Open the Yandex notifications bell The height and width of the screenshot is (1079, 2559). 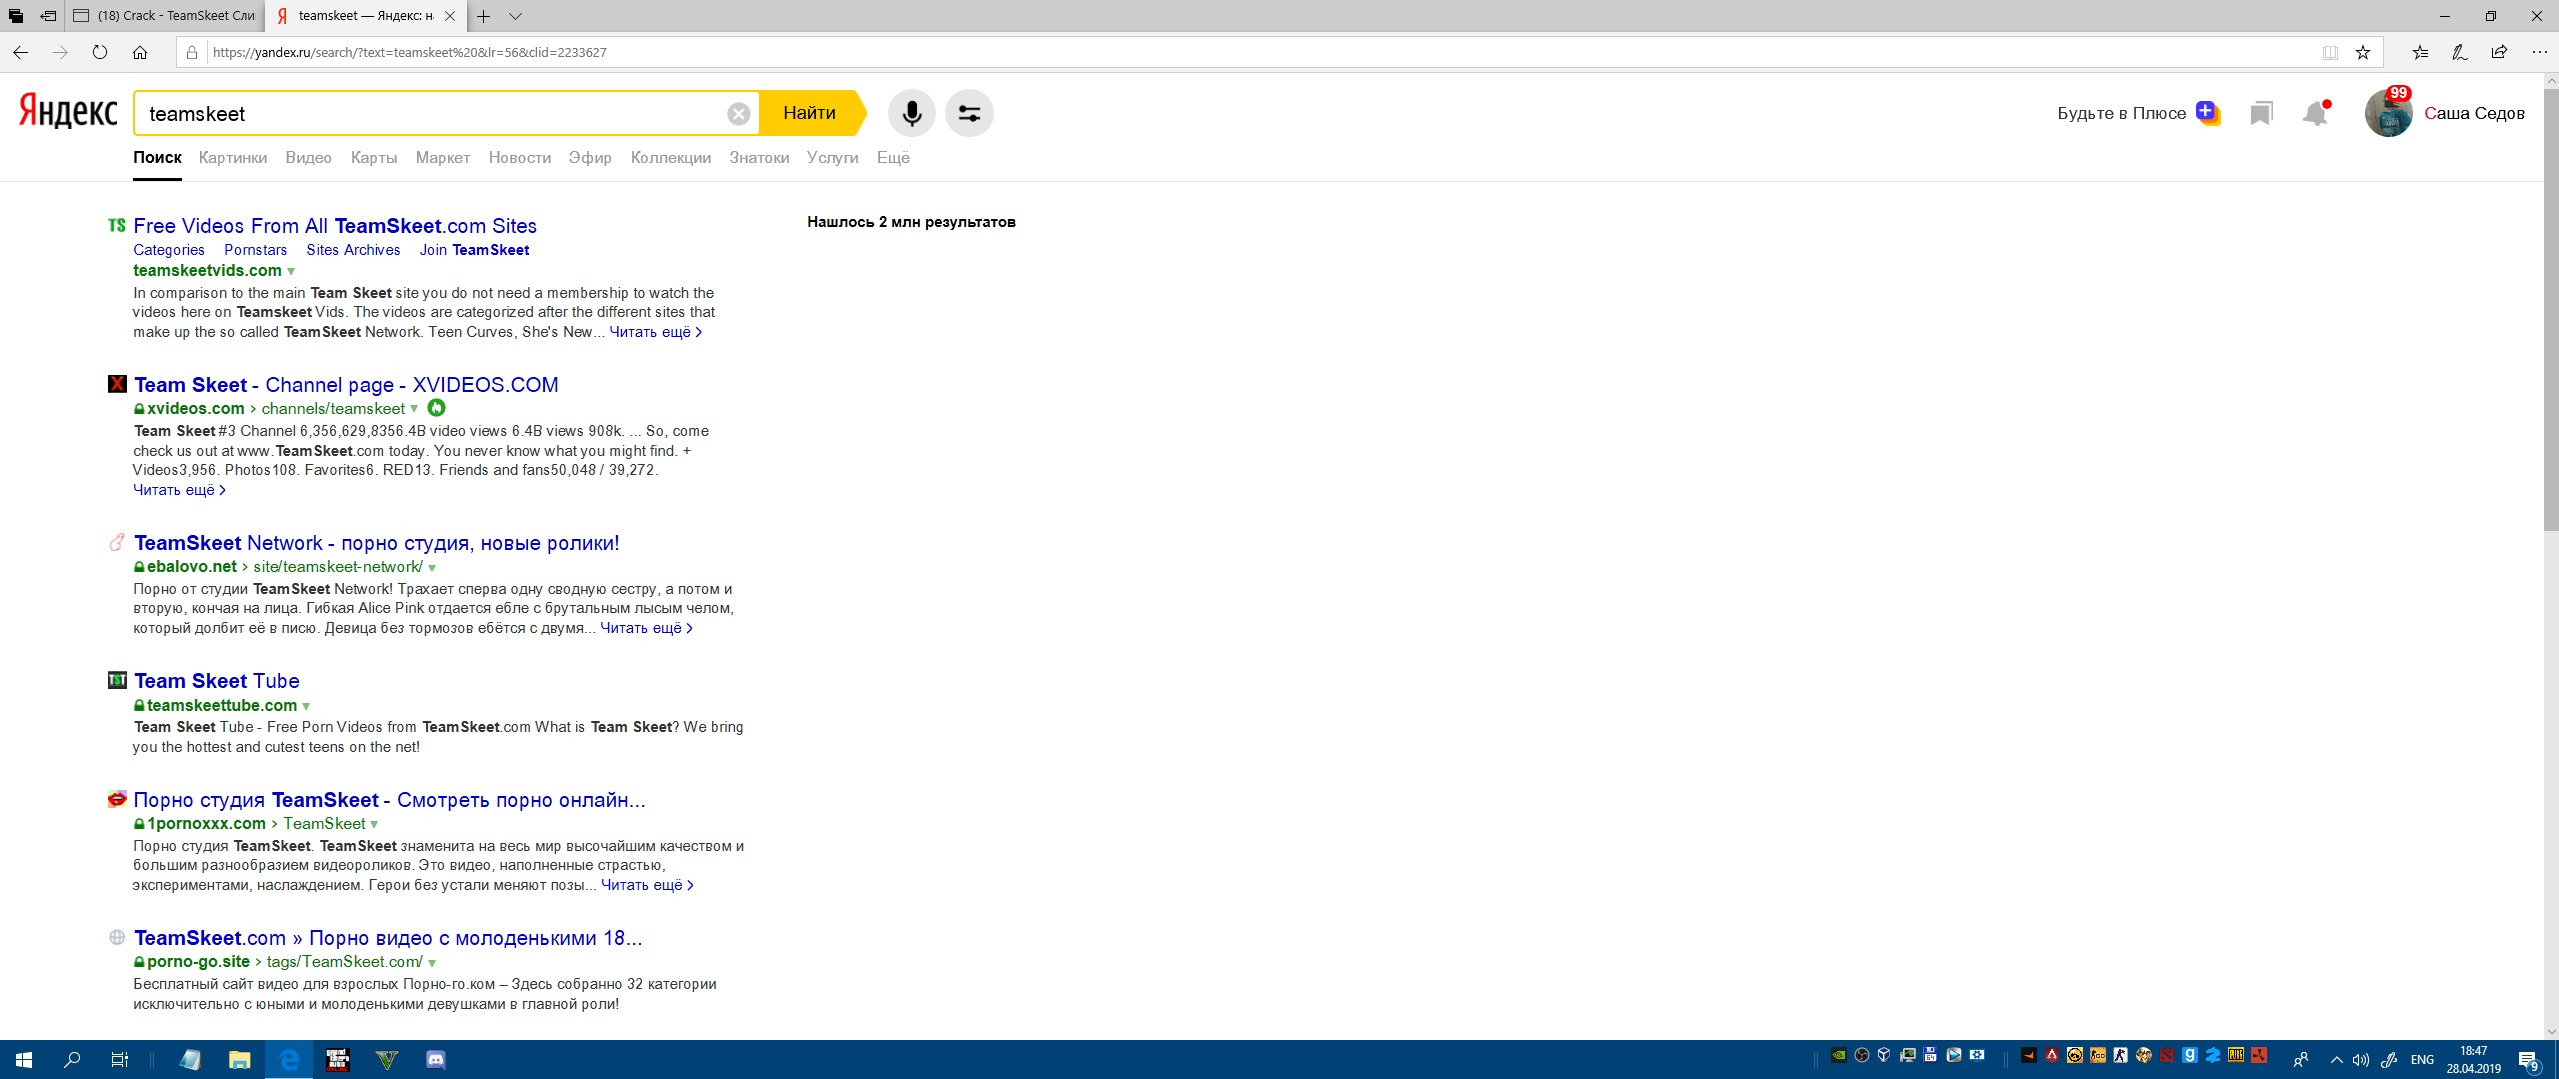tap(2315, 113)
